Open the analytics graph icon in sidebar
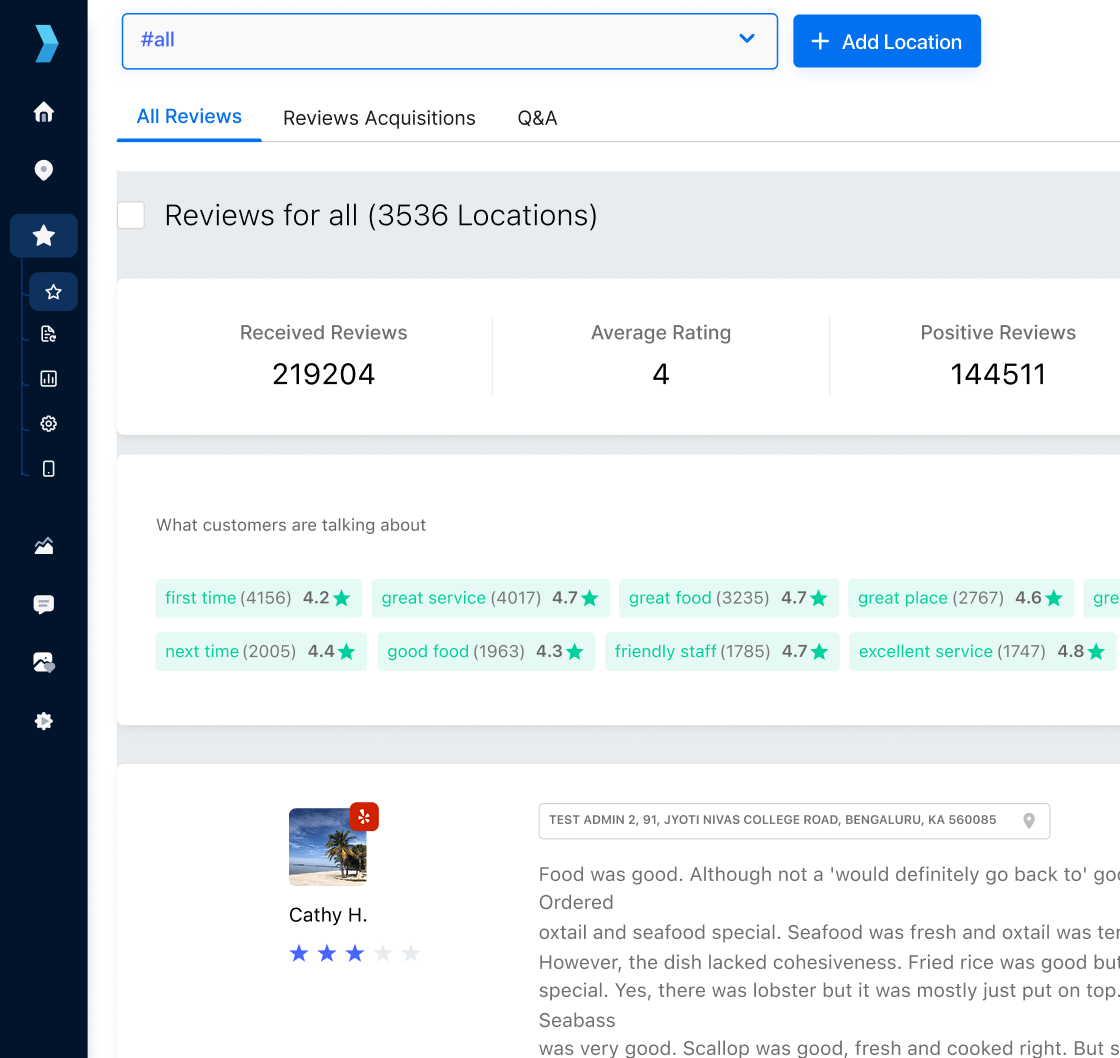This screenshot has height=1058, width=1120. [44, 546]
